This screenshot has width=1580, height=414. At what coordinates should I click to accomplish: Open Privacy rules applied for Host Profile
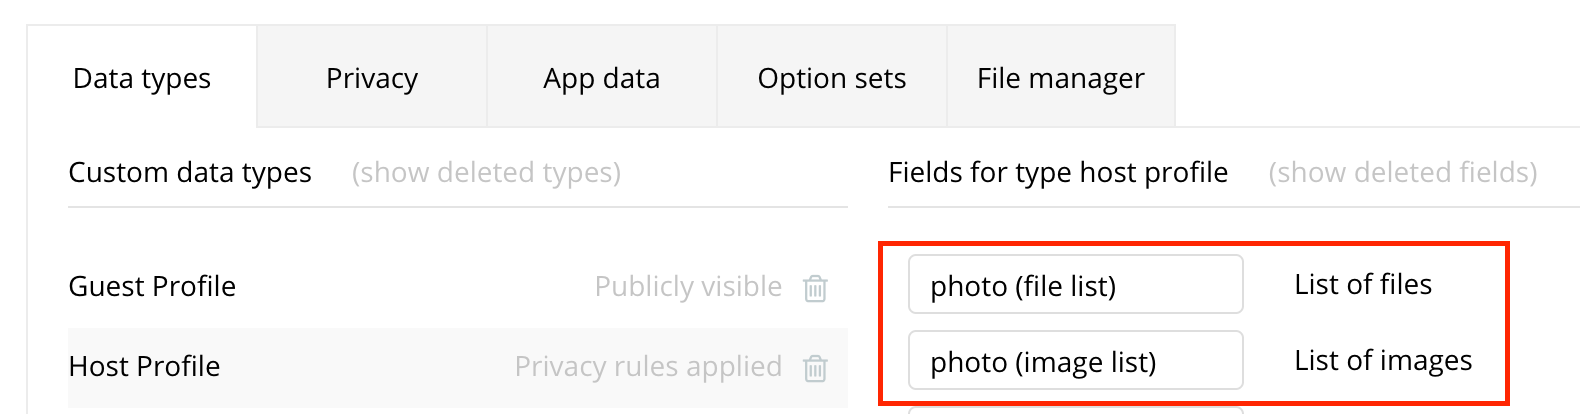pyautogui.click(x=648, y=367)
